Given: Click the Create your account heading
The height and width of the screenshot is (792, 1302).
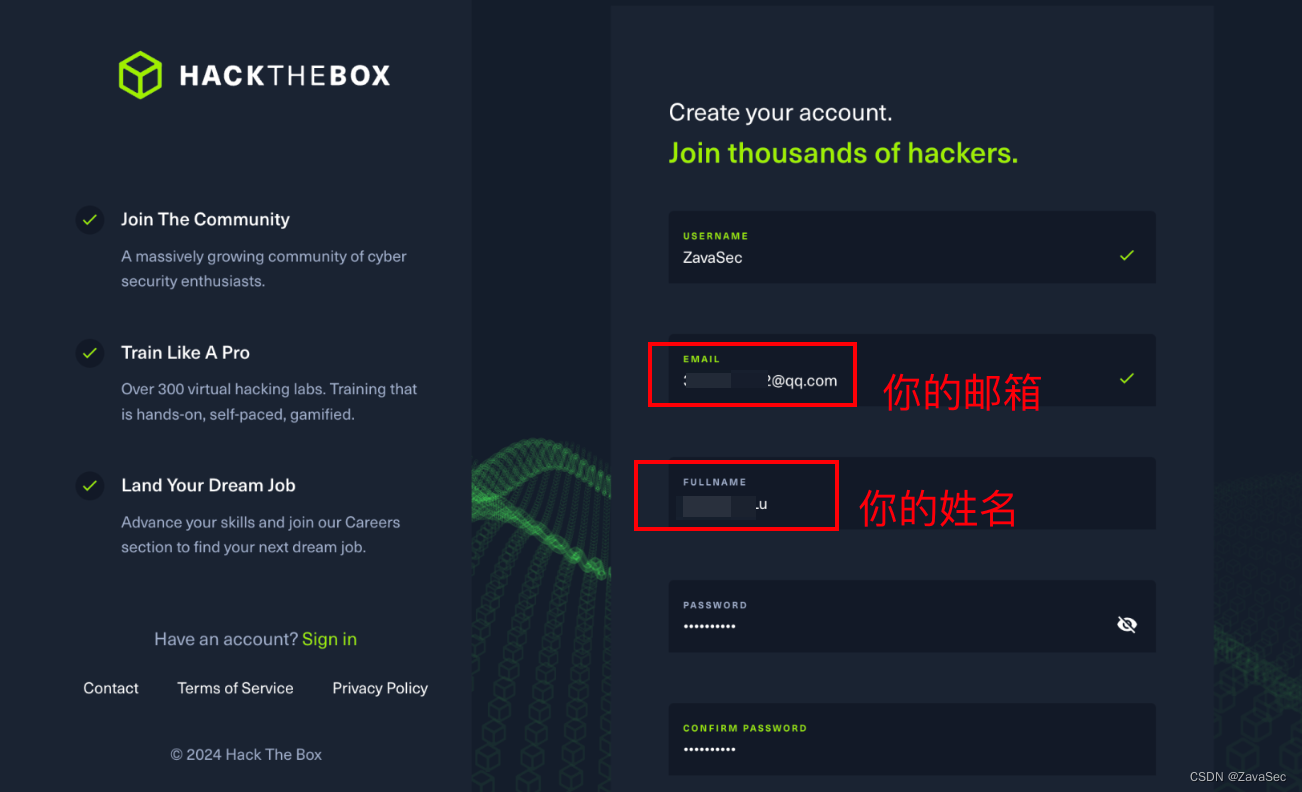Looking at the screenshot, I should 780,113.
